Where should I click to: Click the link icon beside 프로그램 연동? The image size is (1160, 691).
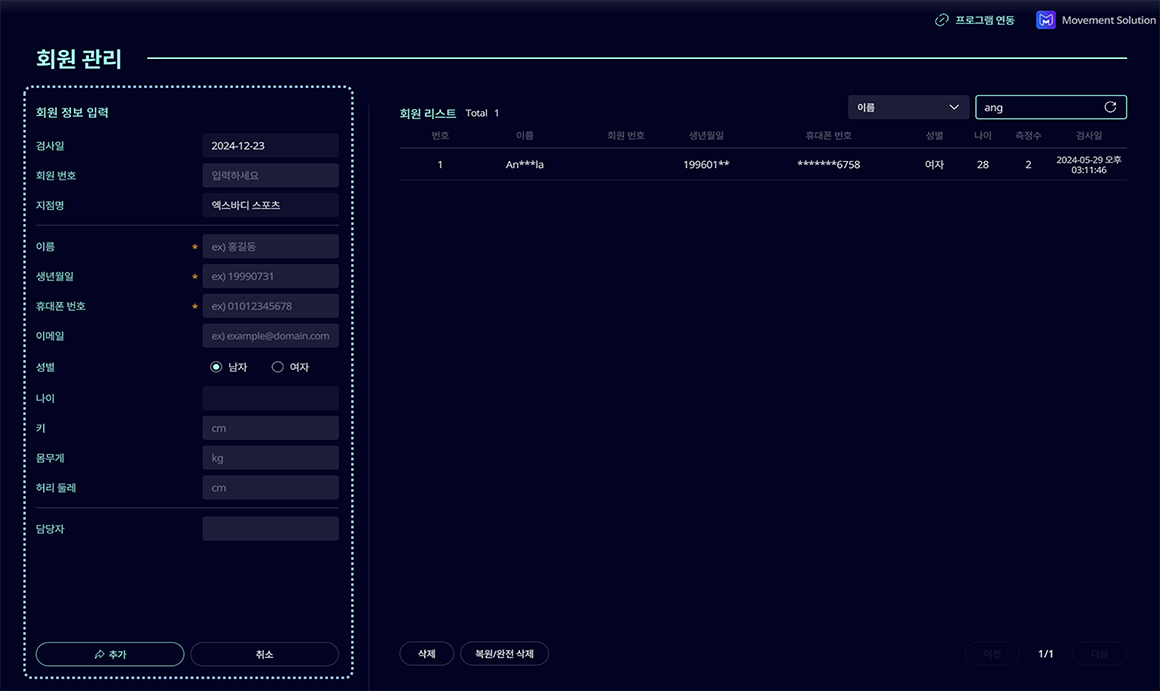click(x=941, y=20)
